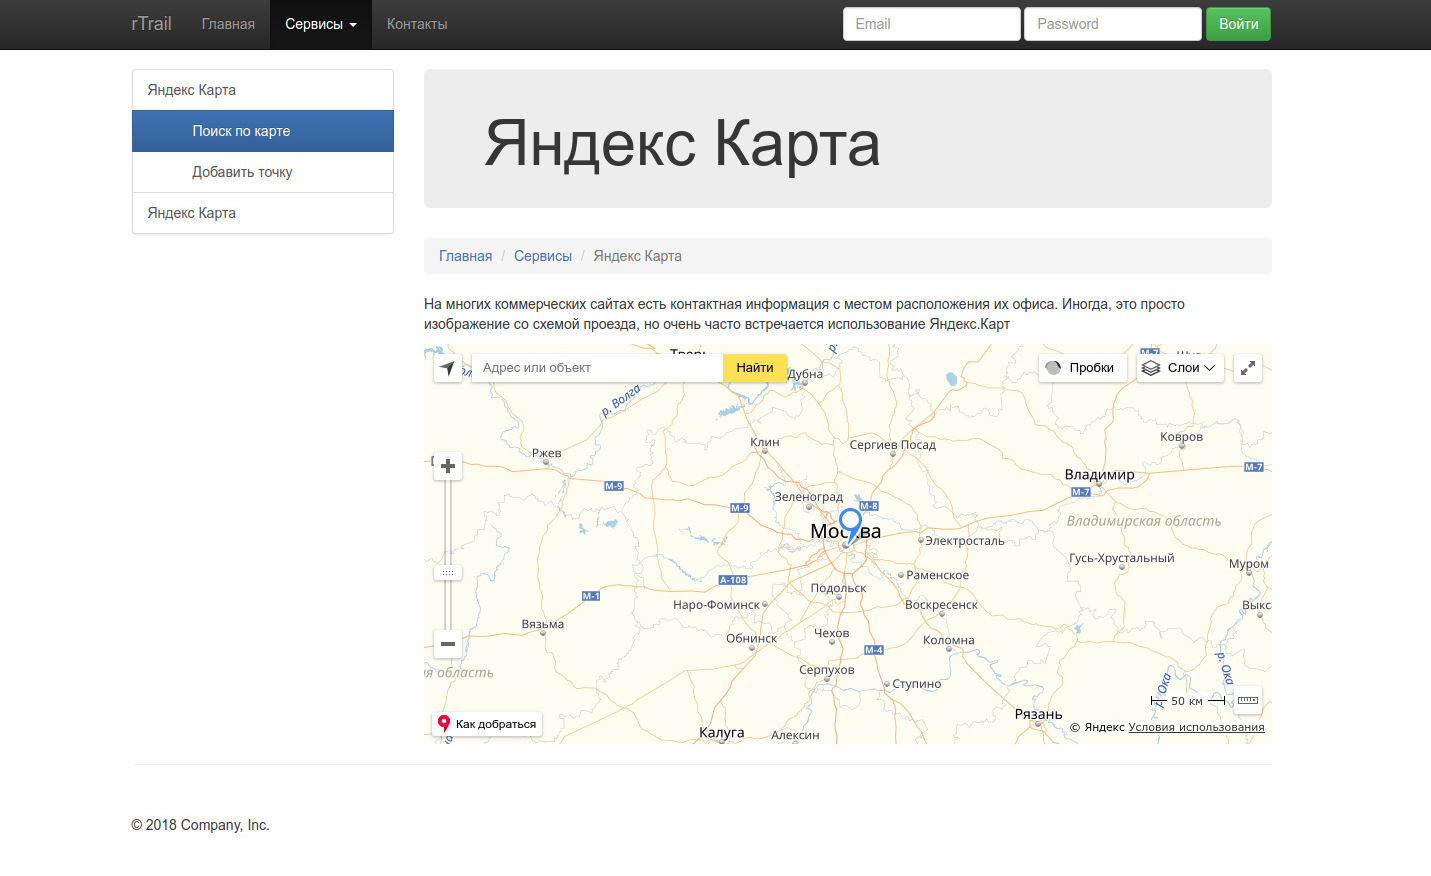Click the © 2018 Company, Inc. footer text
1431x876 pixels.
point(201,825)
